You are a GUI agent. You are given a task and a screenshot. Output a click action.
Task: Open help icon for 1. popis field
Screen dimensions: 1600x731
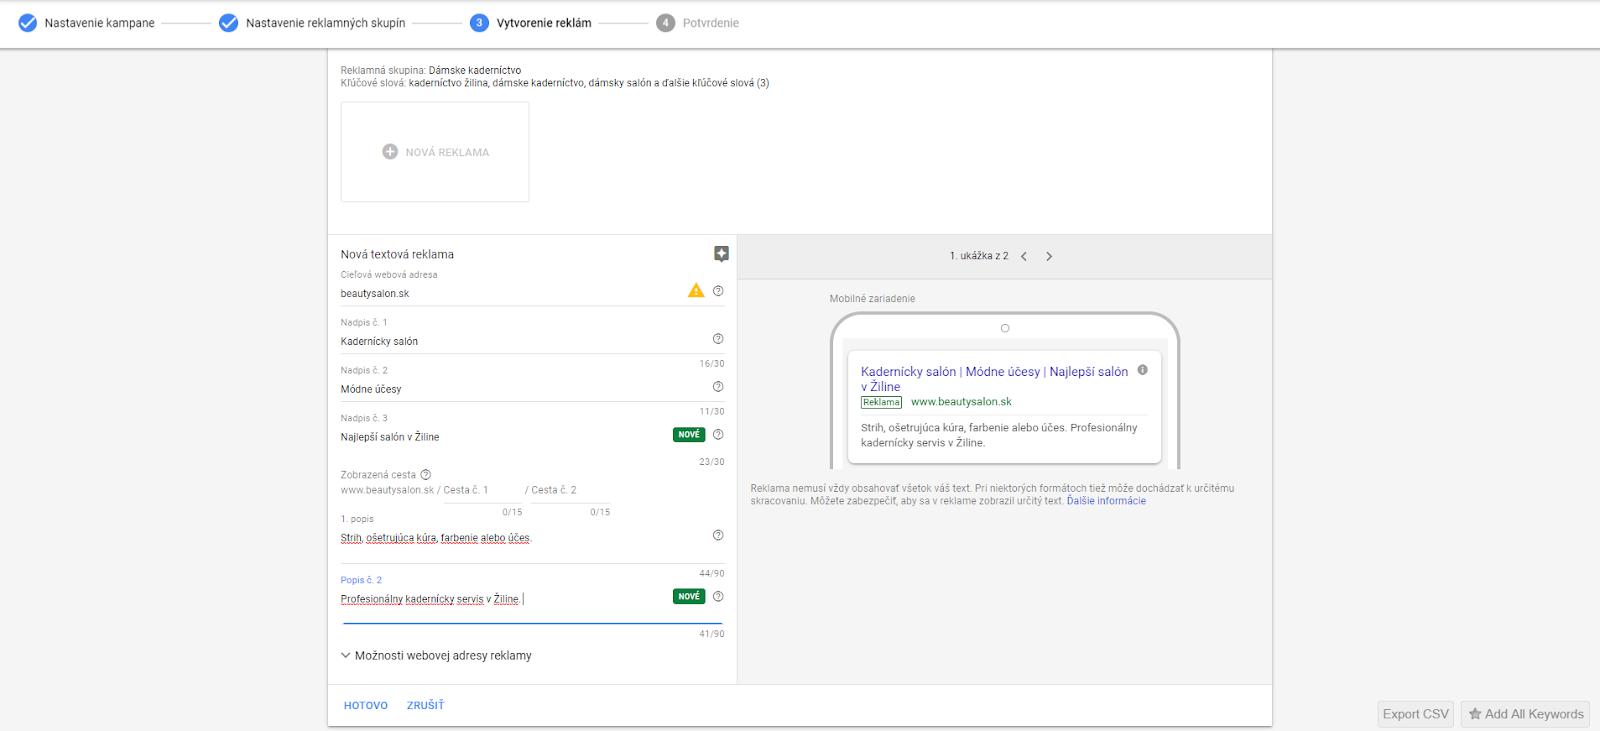pos(718,536)
